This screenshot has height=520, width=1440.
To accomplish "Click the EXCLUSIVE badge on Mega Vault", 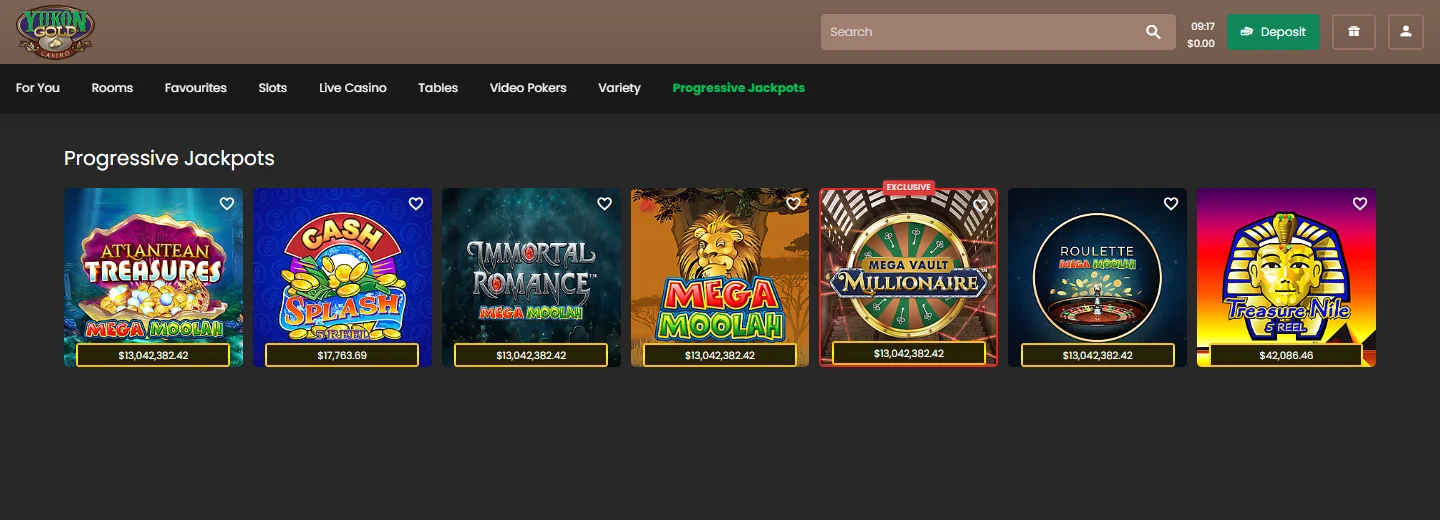I will coord(908,187).
